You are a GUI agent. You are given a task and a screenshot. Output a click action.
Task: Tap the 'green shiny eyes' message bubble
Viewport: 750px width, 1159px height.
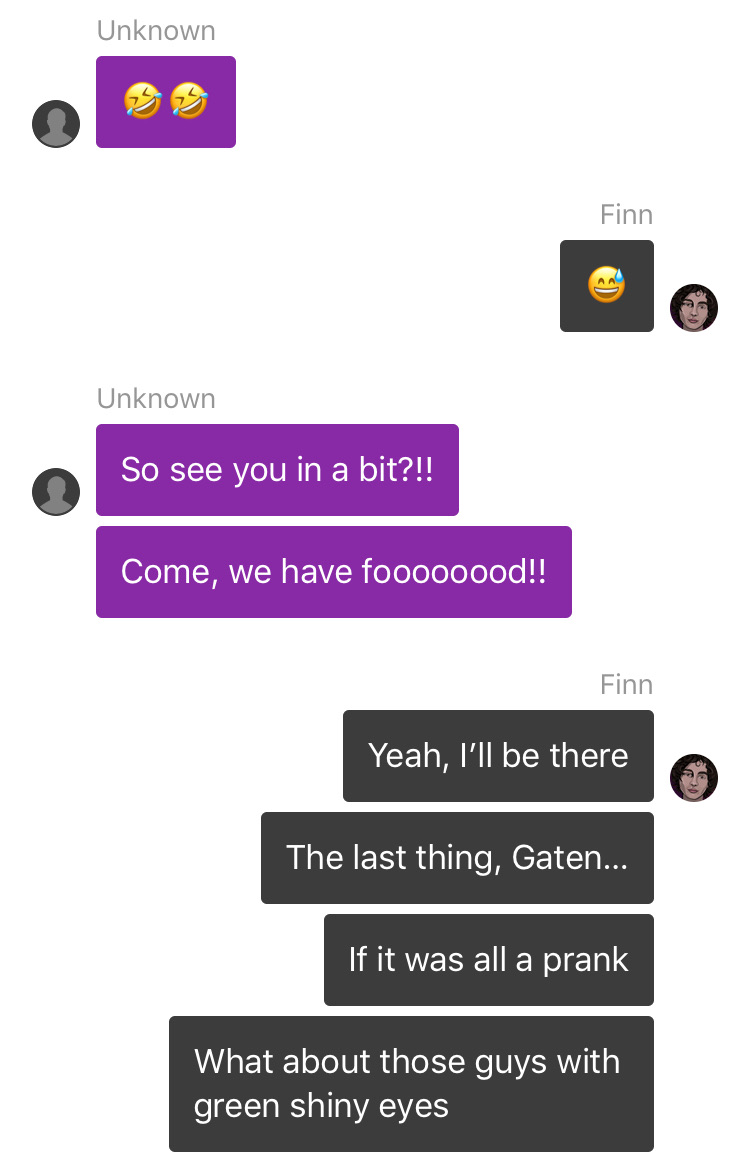point(412,1084)
